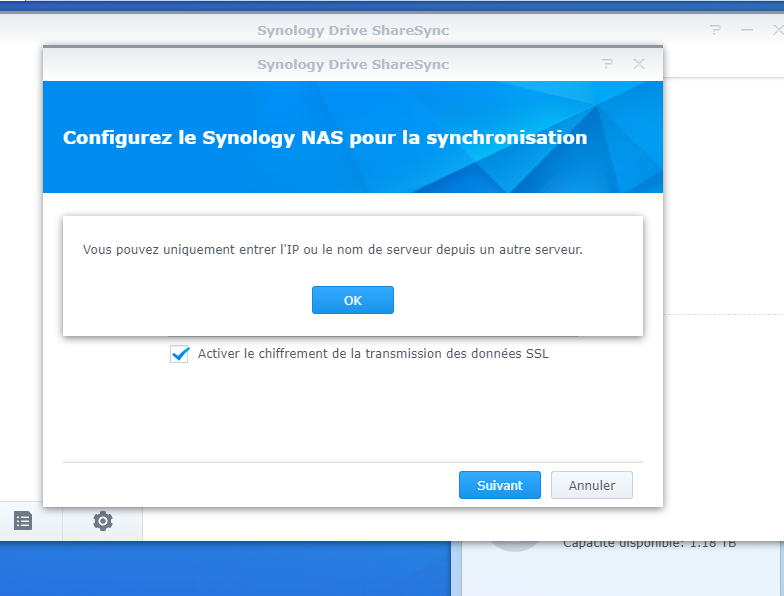784x596 pixels.
Task: Open the settings gear tab
Action: pyautogui.click(x=102, y=521)
